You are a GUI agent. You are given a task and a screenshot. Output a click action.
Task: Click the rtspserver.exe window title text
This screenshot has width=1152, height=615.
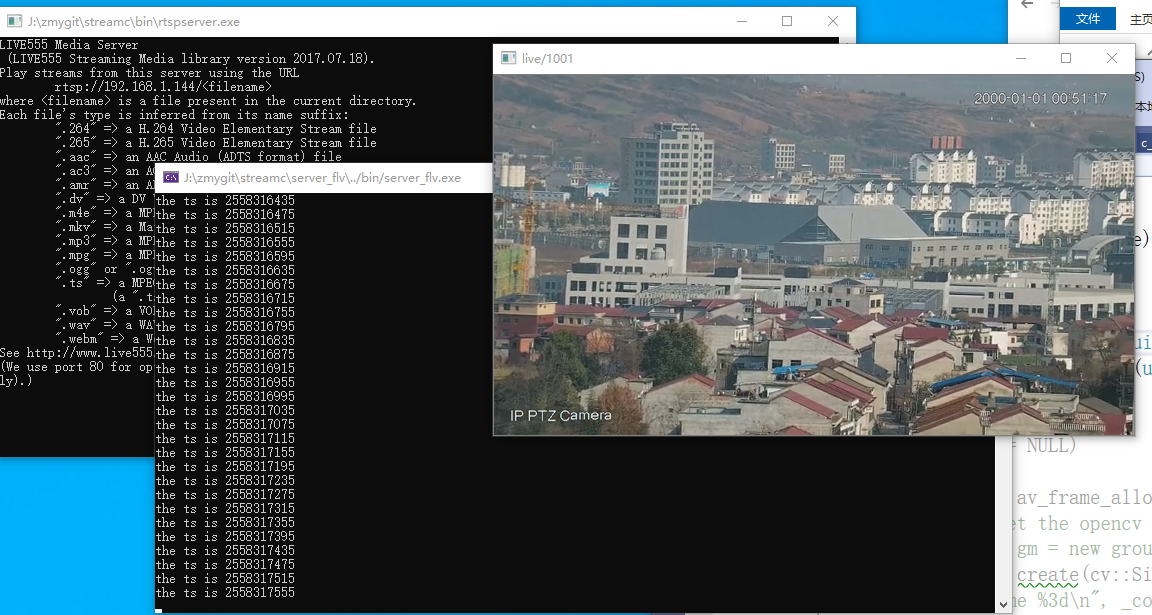coord(134,22)
